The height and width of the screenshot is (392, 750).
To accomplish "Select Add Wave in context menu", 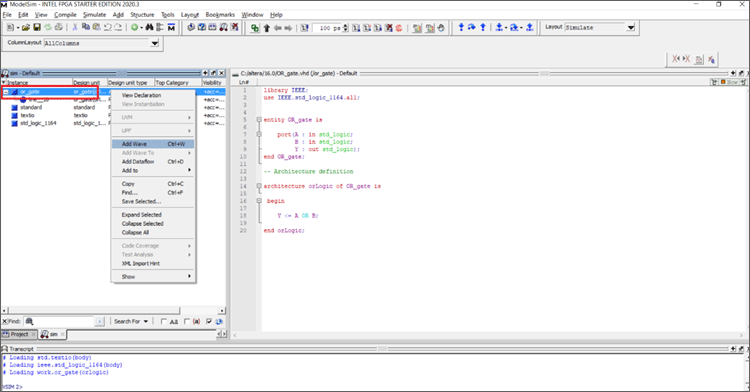I will [153, 144].
